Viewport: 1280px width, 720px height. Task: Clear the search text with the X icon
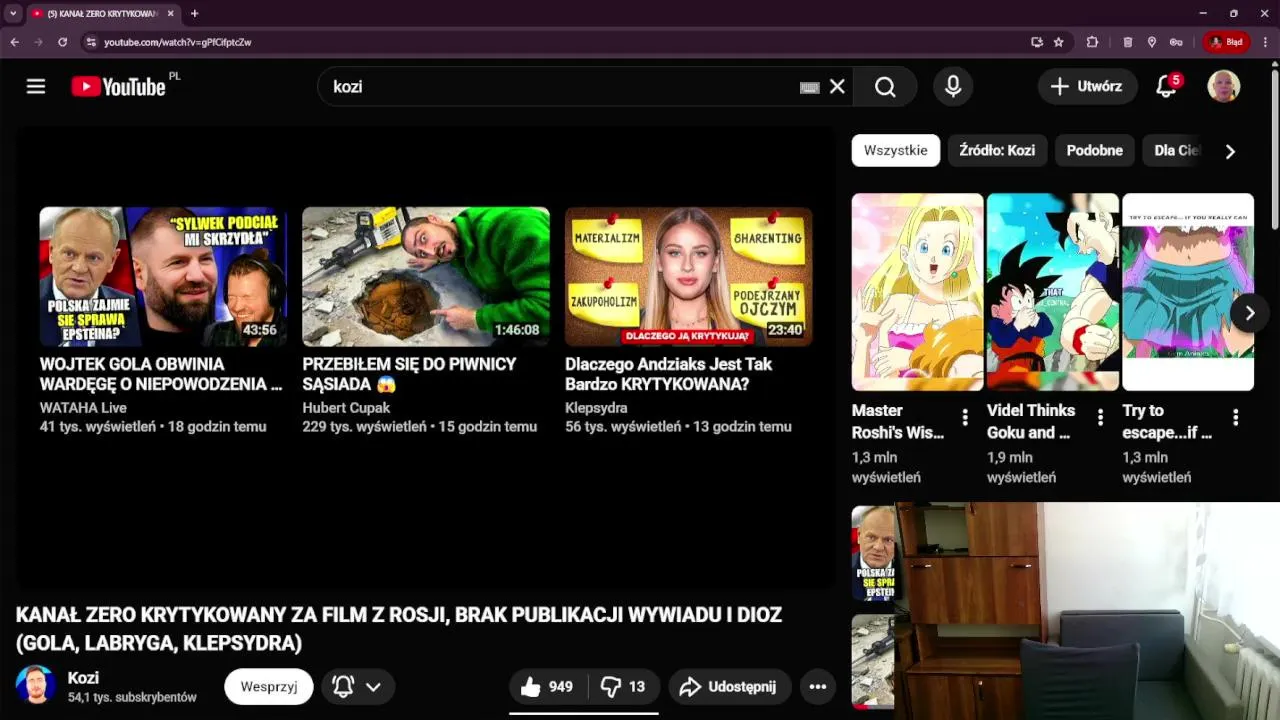(837, 87)
